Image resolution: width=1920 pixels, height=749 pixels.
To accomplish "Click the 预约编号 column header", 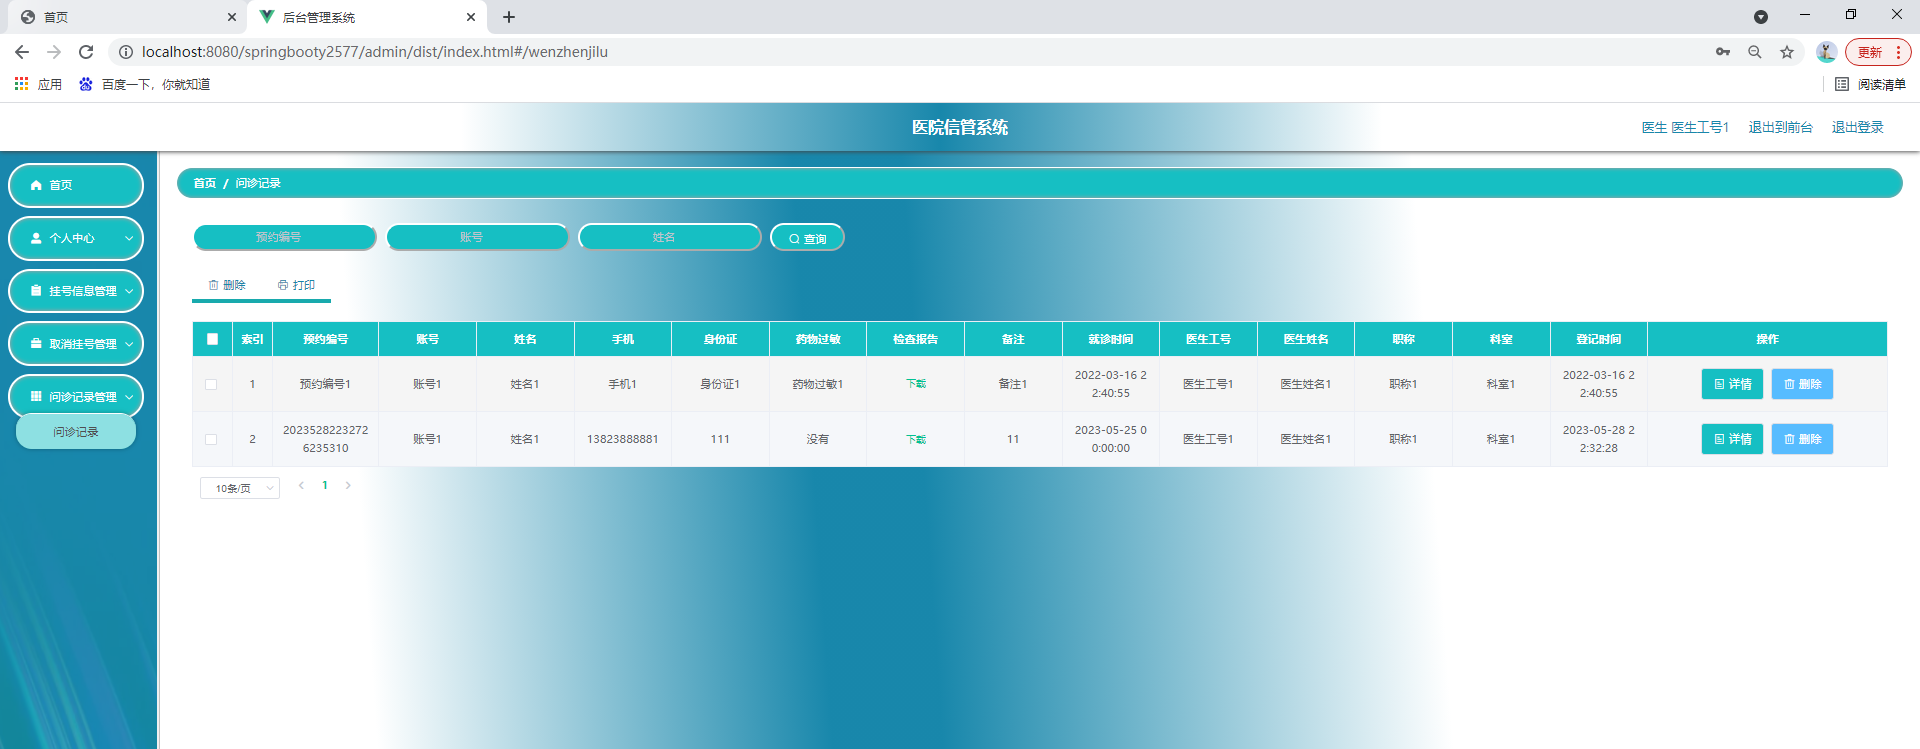I will click(x=326, y=339).
